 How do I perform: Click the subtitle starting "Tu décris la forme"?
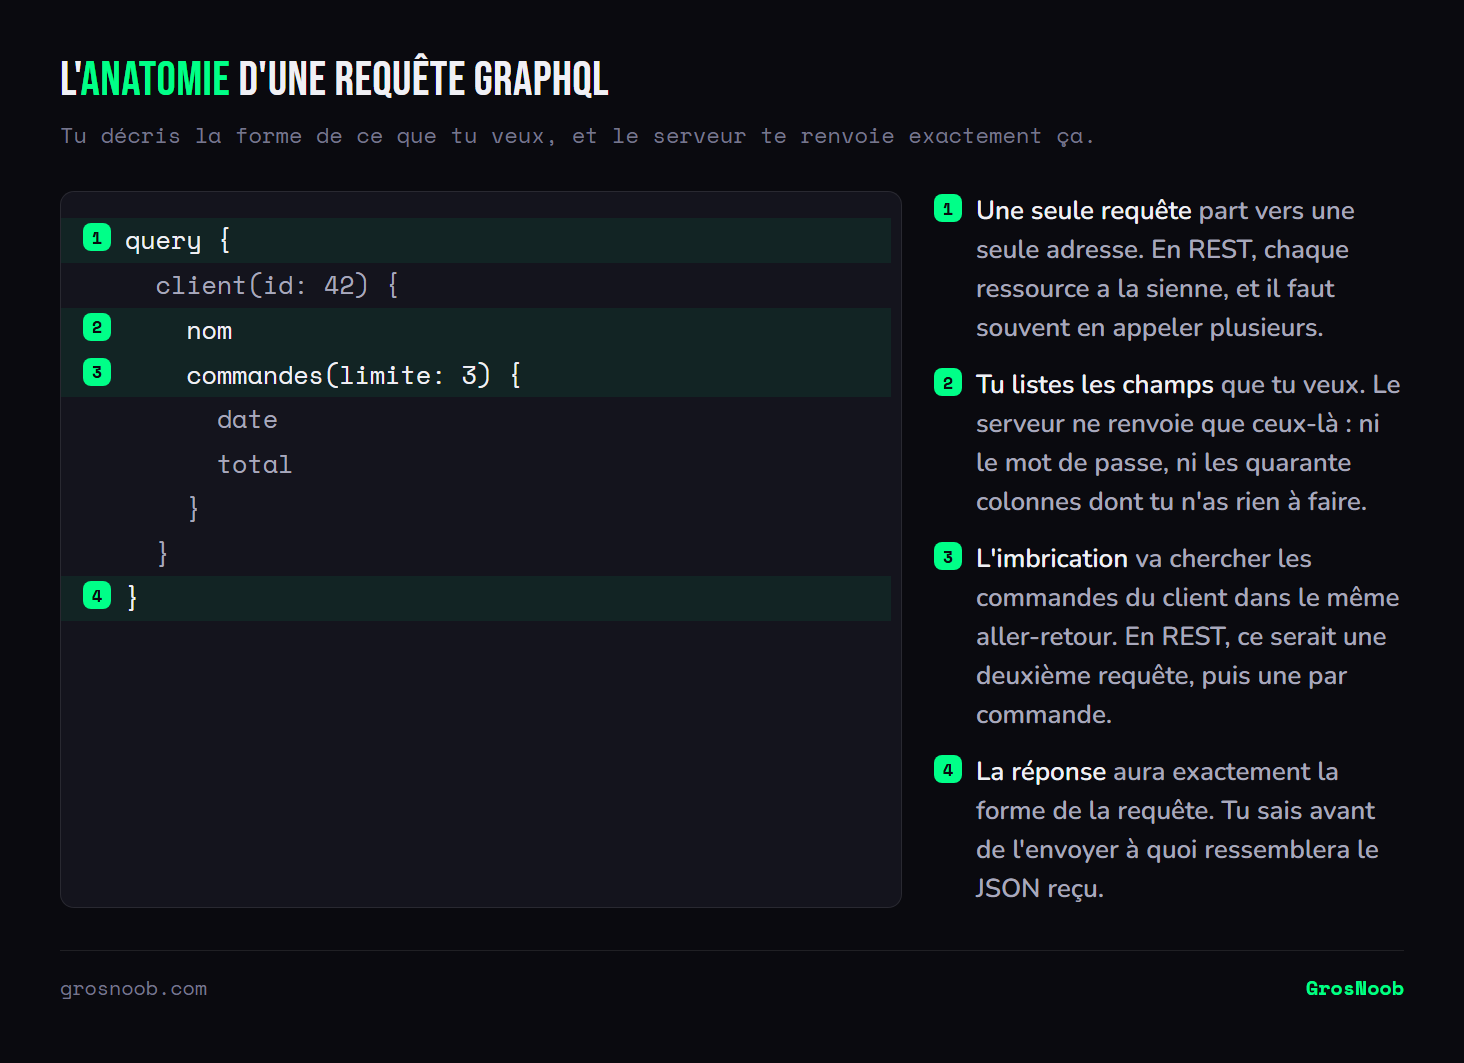[x=577, y=136]
